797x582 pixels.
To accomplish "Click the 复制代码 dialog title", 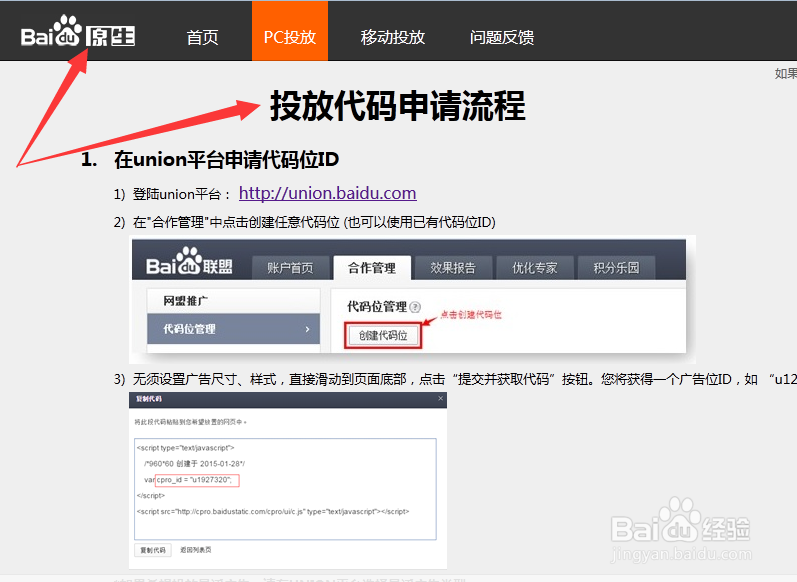I will tap(149, 399).
